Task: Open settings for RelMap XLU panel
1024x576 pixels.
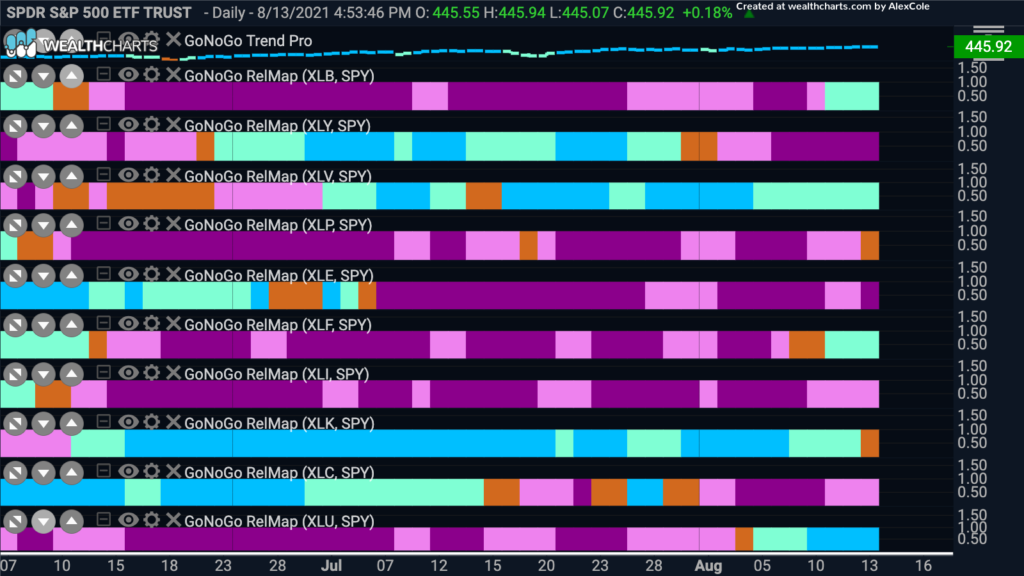Action: click(x=152, y=520)
